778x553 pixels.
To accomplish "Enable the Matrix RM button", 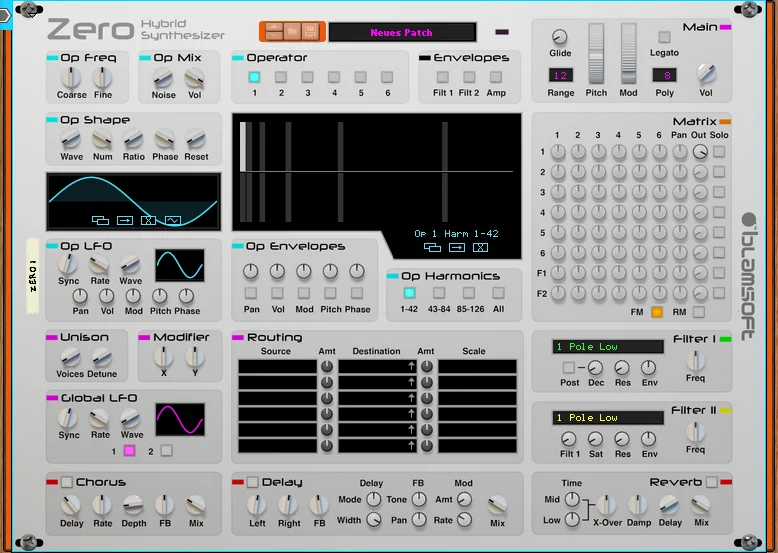I will 699,312.
